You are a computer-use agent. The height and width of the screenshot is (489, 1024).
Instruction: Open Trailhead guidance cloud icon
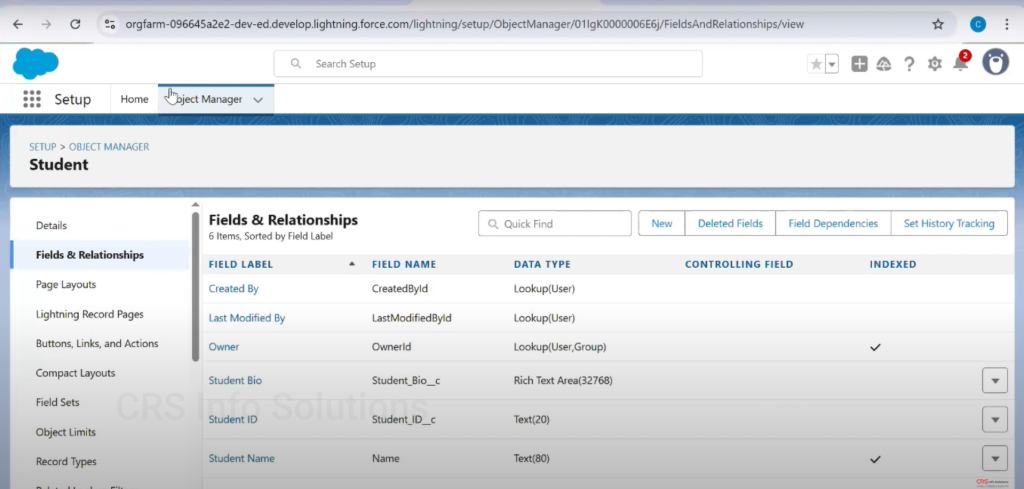(x=884, y=64)
